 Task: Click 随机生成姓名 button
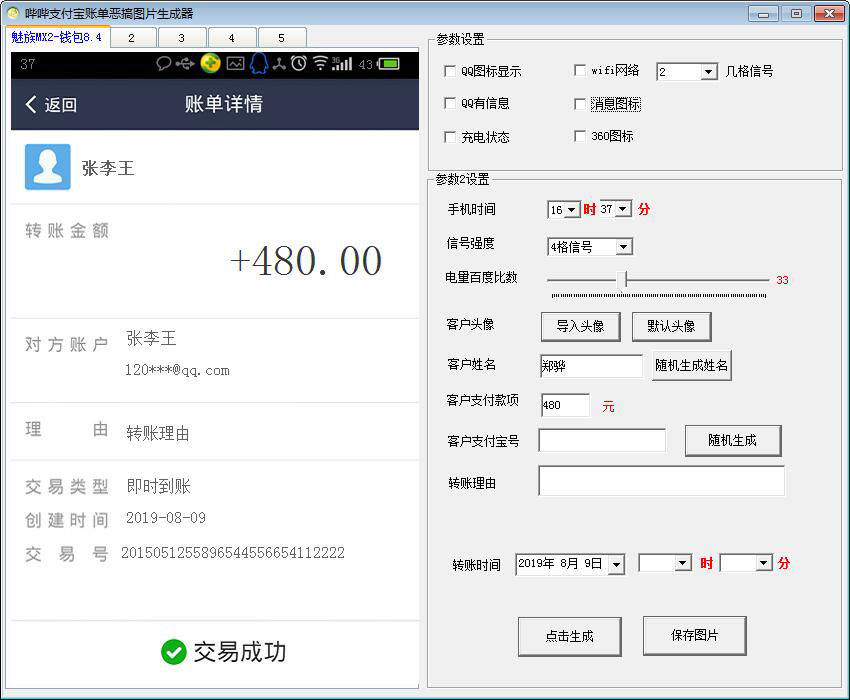[x=691, y=365]
